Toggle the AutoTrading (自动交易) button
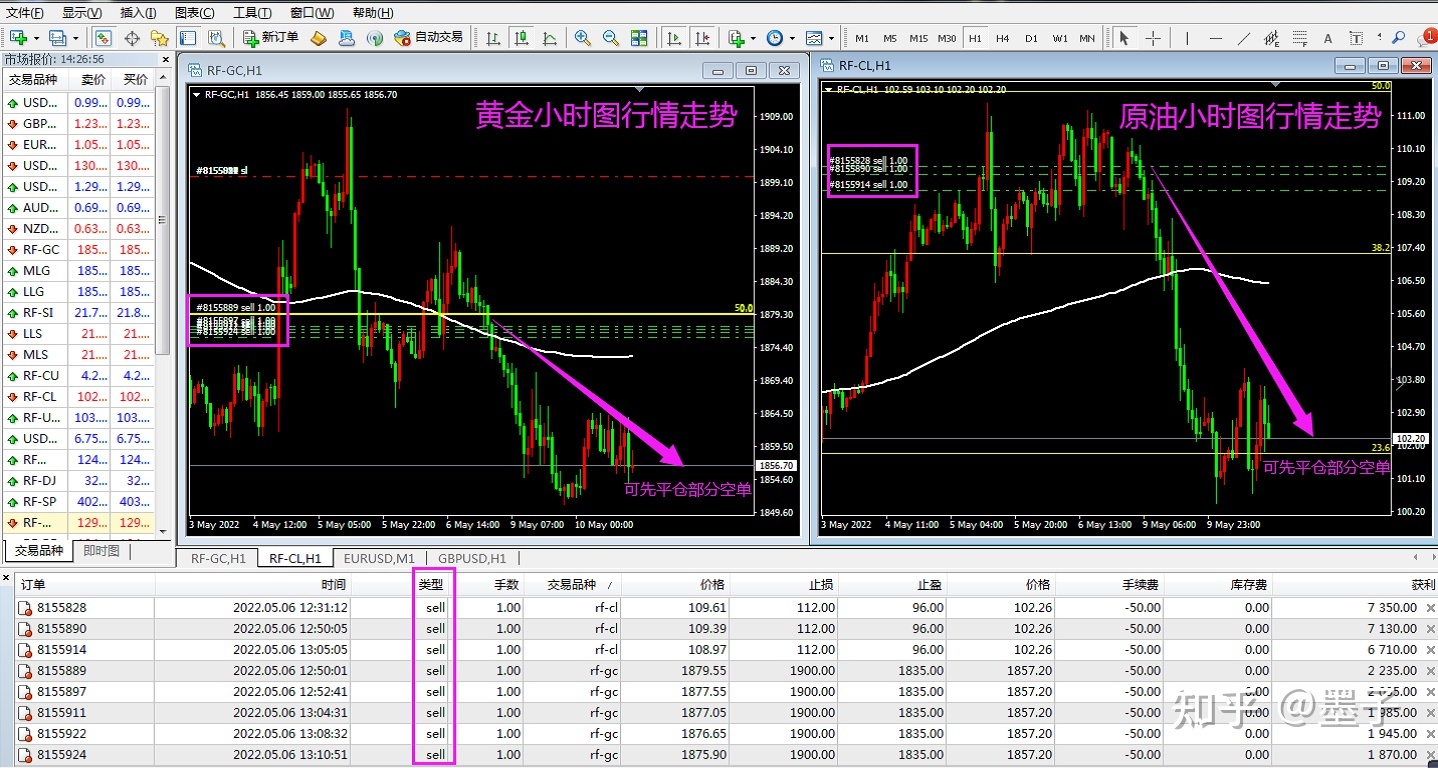 point(428,38)
